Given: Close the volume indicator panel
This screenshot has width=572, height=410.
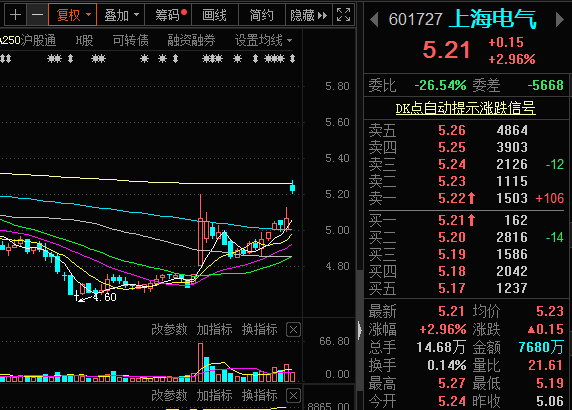Looking at the screenshot, I should pos(293,330).
